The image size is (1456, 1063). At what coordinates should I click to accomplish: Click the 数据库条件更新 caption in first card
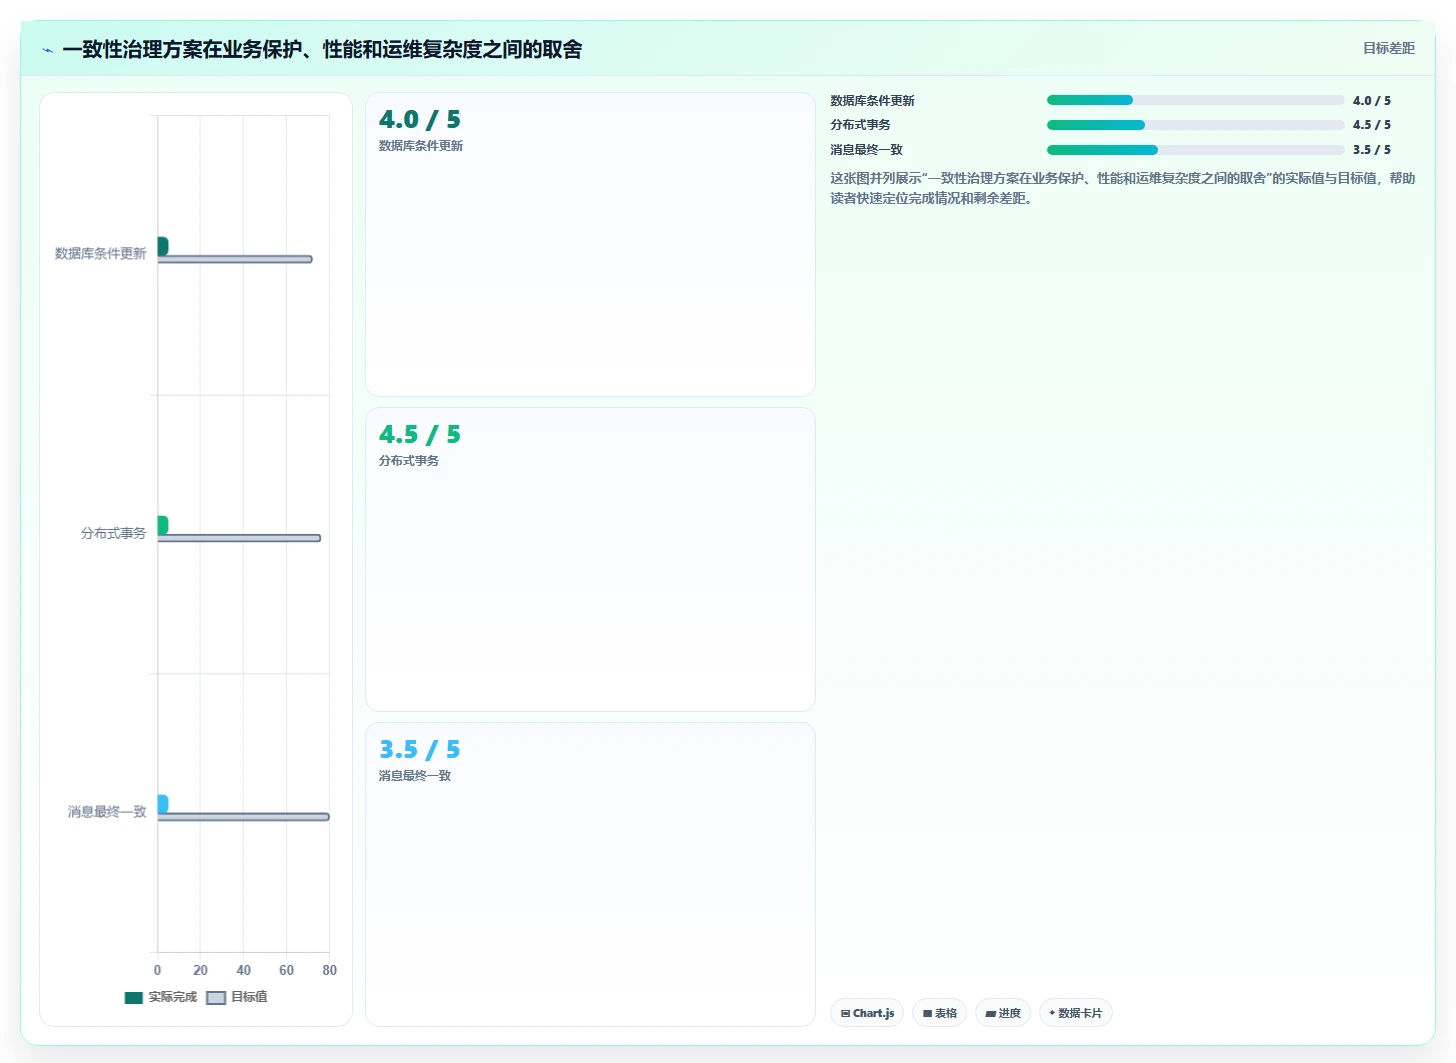[421, 146]
